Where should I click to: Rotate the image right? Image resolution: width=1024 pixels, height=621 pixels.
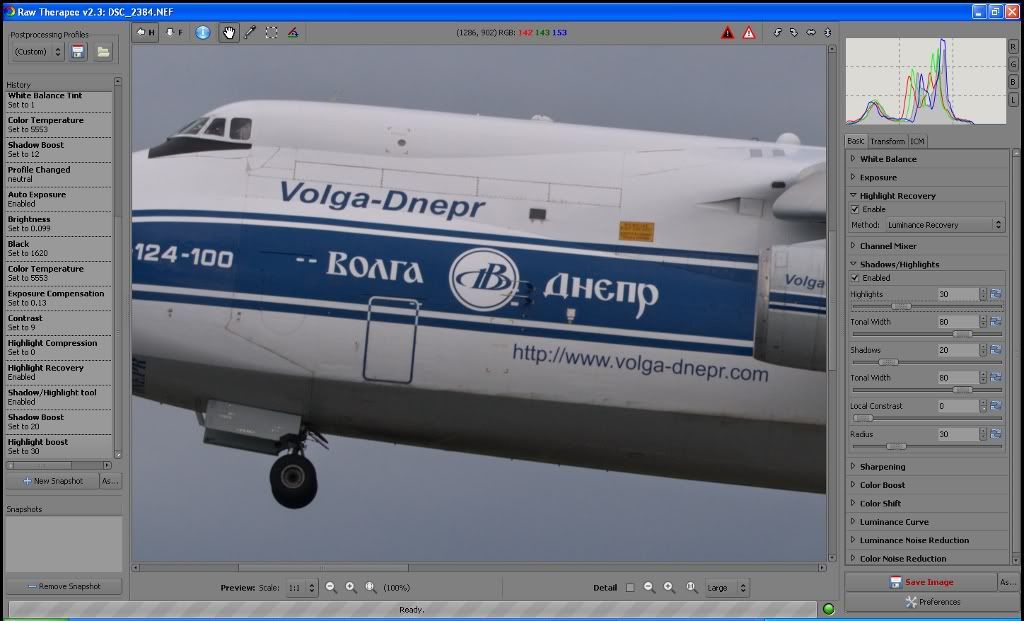[x=793, y=32]
